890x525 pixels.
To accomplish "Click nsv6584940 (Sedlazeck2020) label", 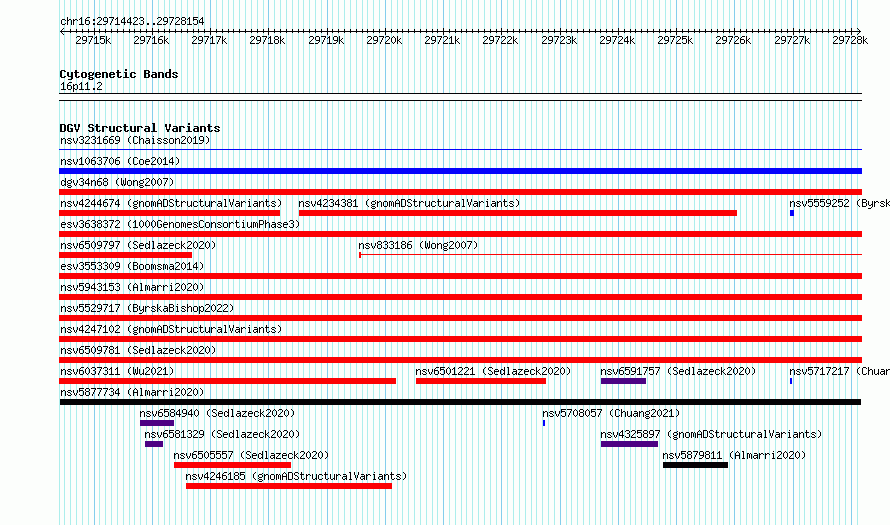I will [217, 413].
